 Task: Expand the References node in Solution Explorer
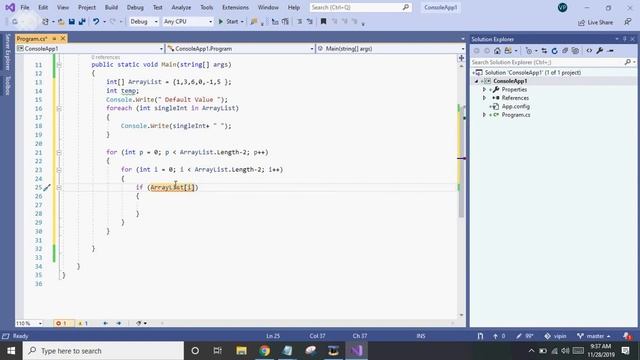click(484, 98)
